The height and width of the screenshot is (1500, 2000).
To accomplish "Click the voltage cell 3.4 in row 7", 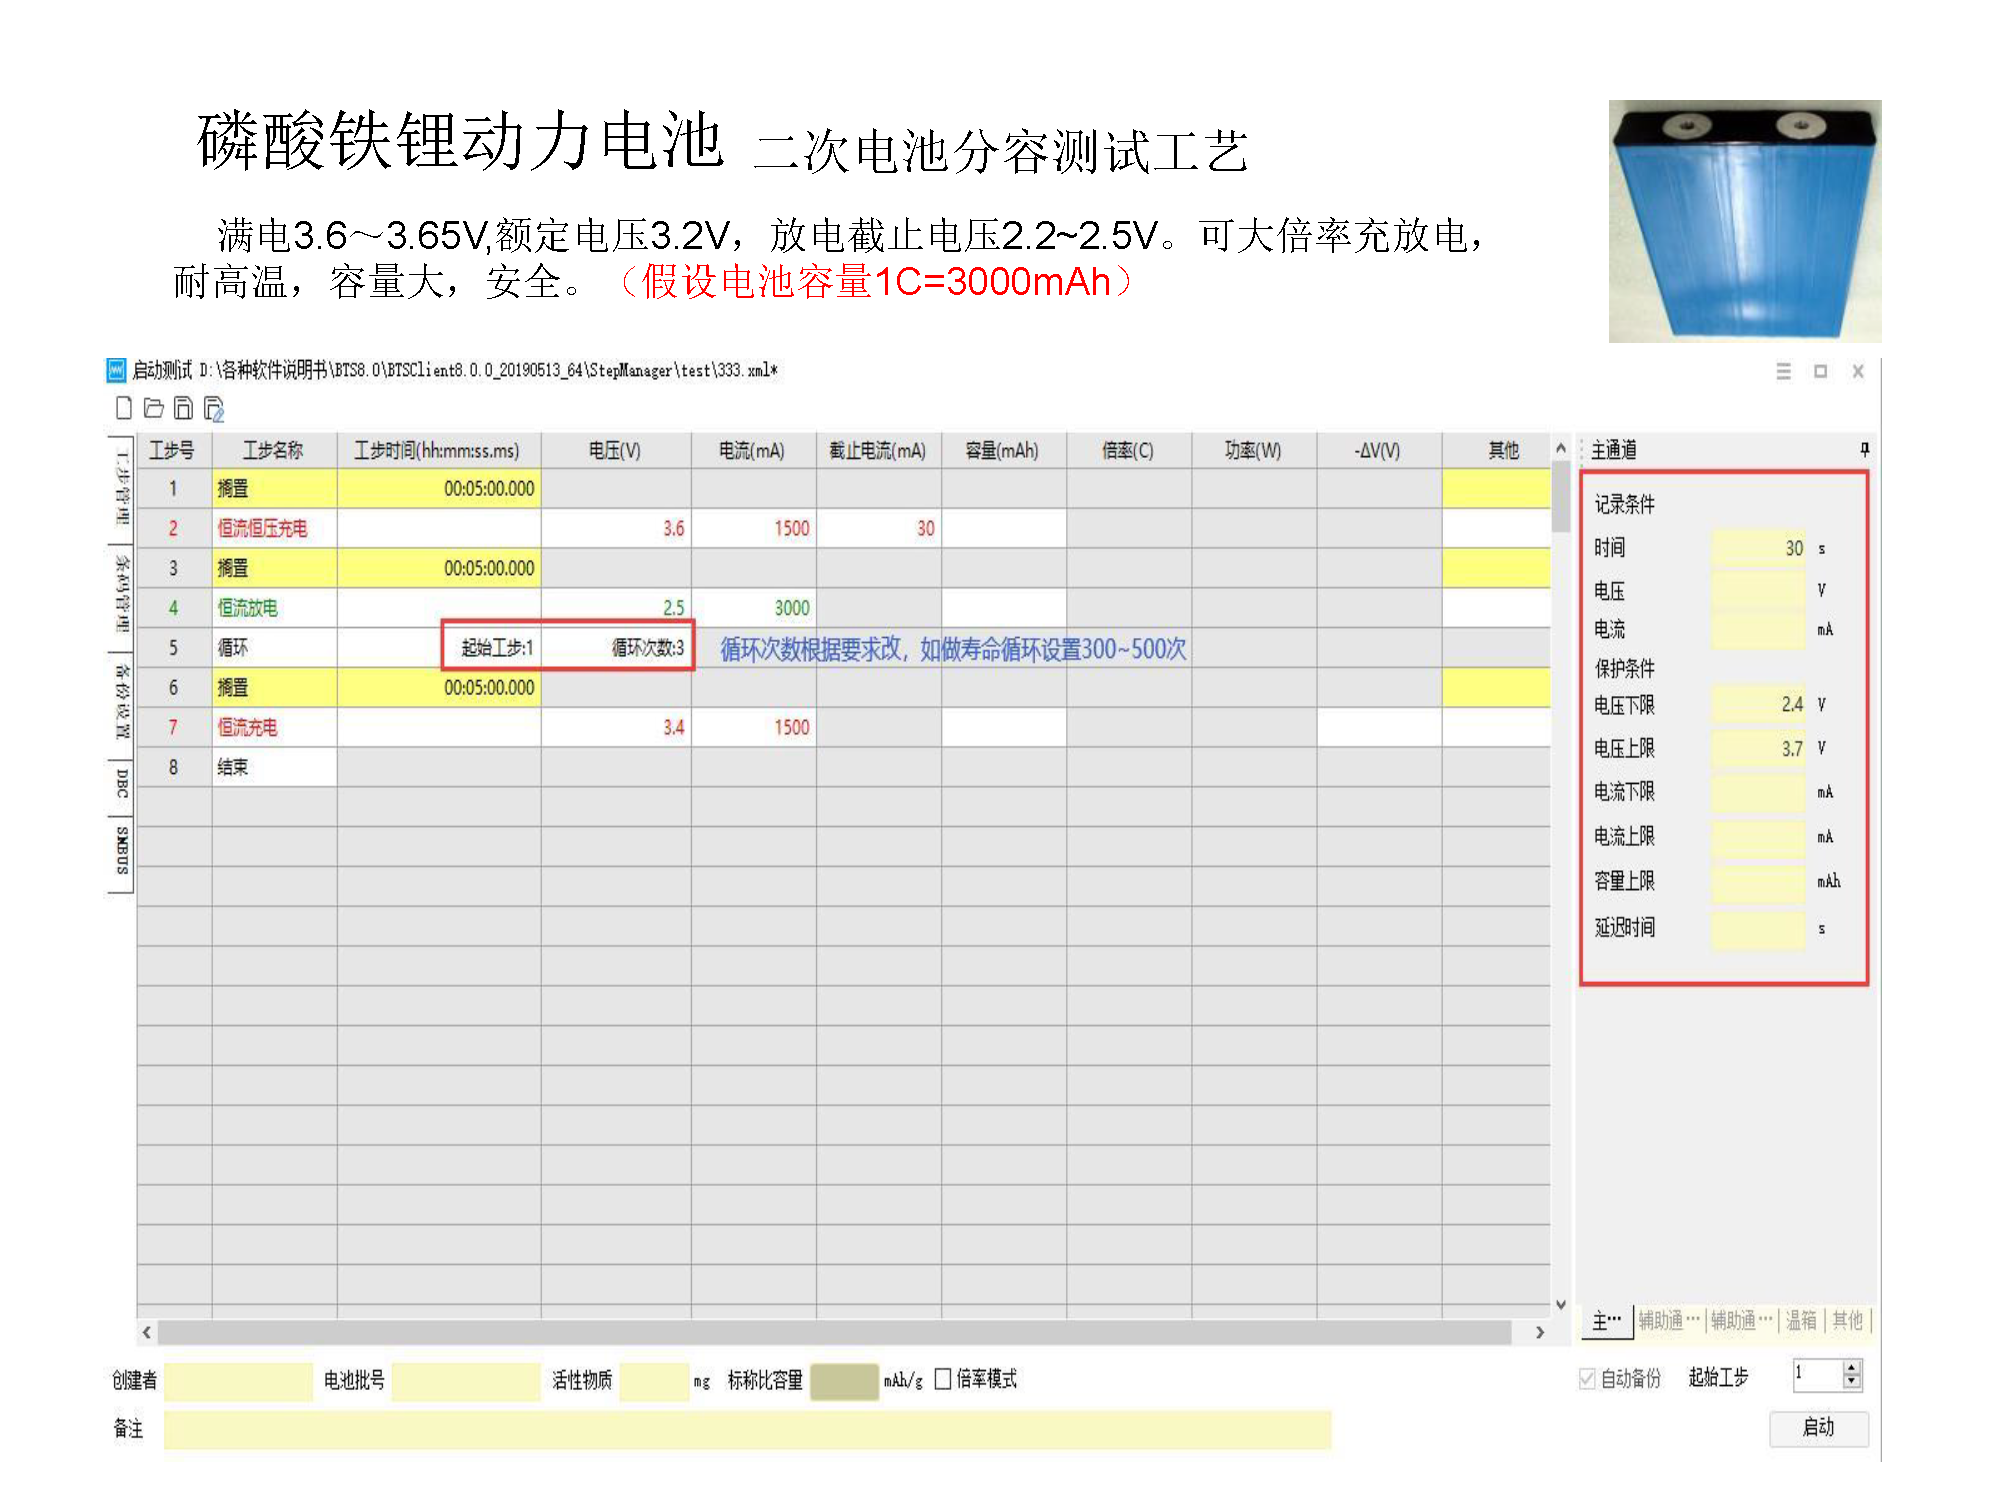I will [616, 727].
